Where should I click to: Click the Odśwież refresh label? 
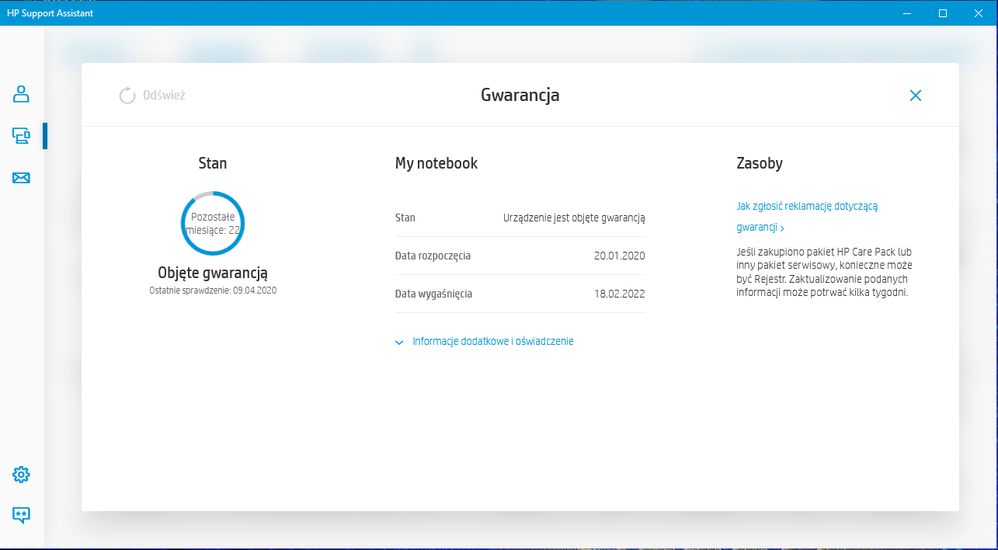(164, 96)
